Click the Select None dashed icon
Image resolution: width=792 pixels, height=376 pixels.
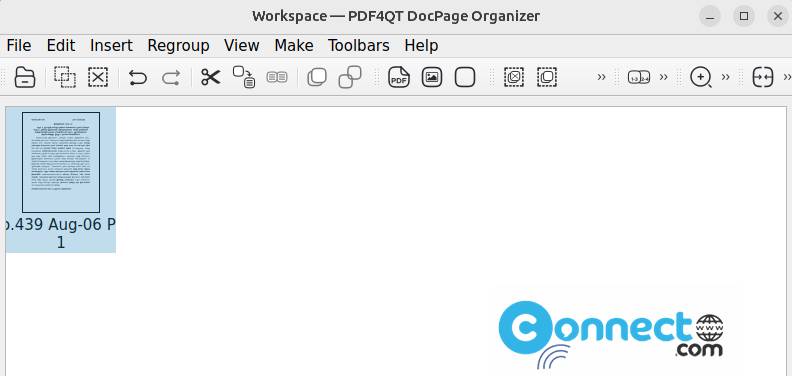point(514,77)
